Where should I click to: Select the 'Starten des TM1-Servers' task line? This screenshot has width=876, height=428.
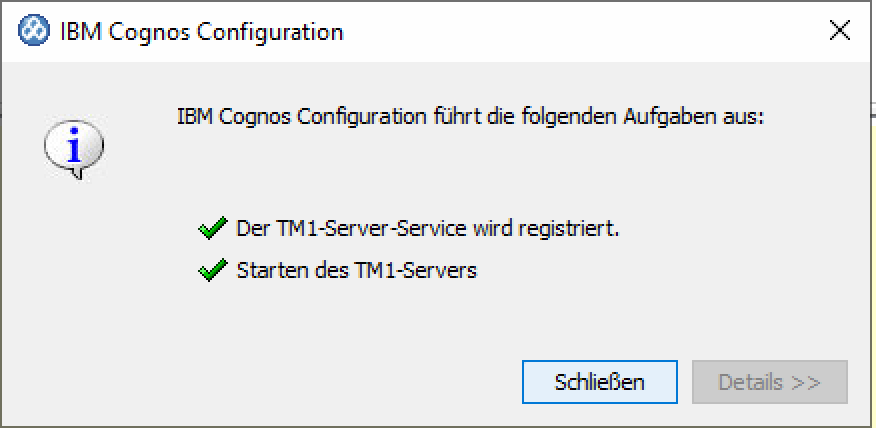[x=356, y=271]
